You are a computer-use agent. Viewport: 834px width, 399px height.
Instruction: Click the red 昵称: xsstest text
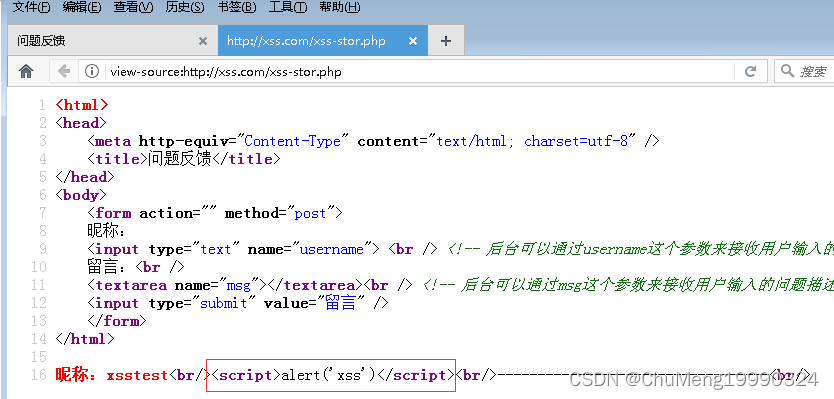pos(112,375)
